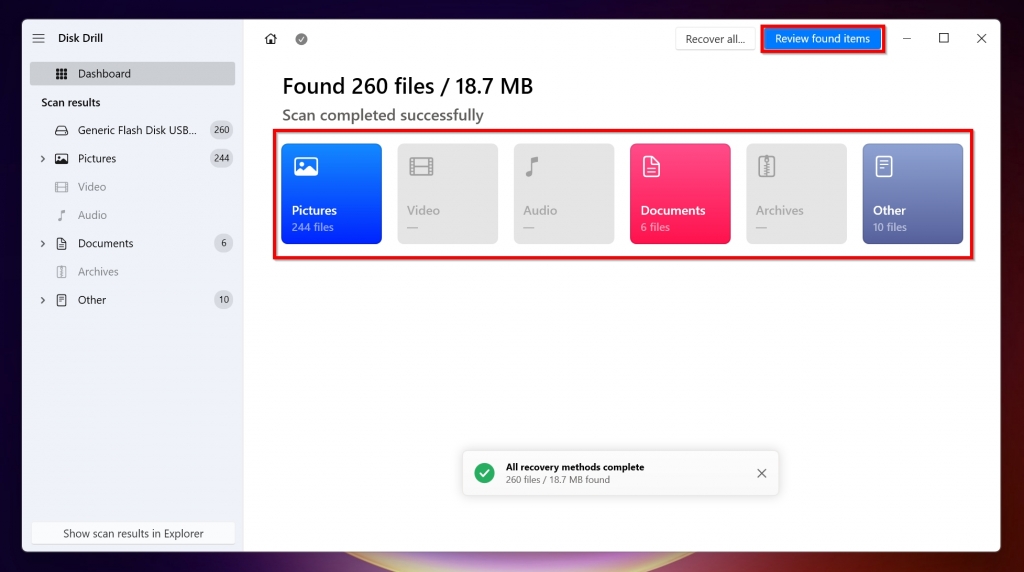Click the Recover all button
This screenshot has height=572, width=1024.
click(714, 39)
